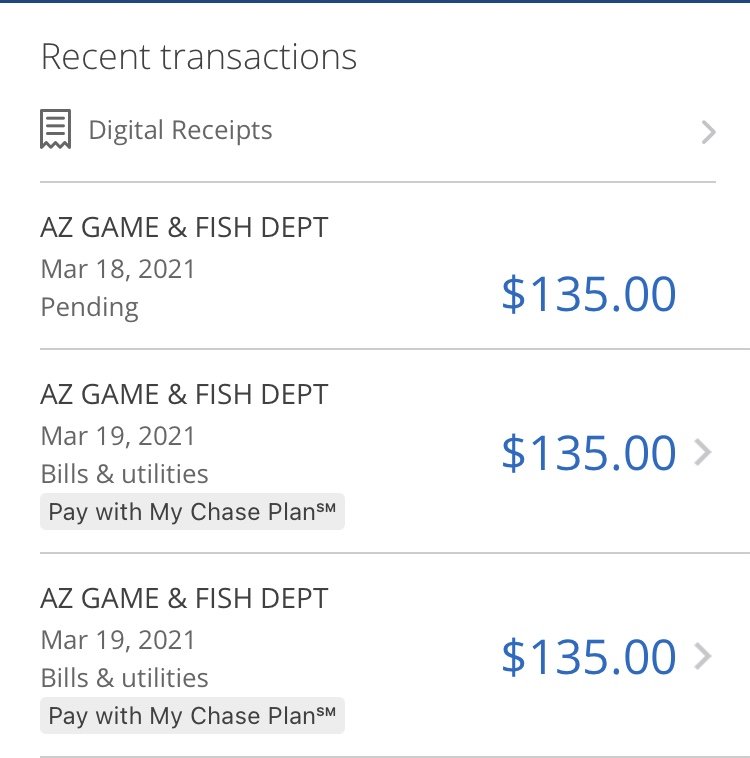The width and height of the screenshot is (750, 758).
Task: Open the Digital Receipts label
Action: click(180, 130)
